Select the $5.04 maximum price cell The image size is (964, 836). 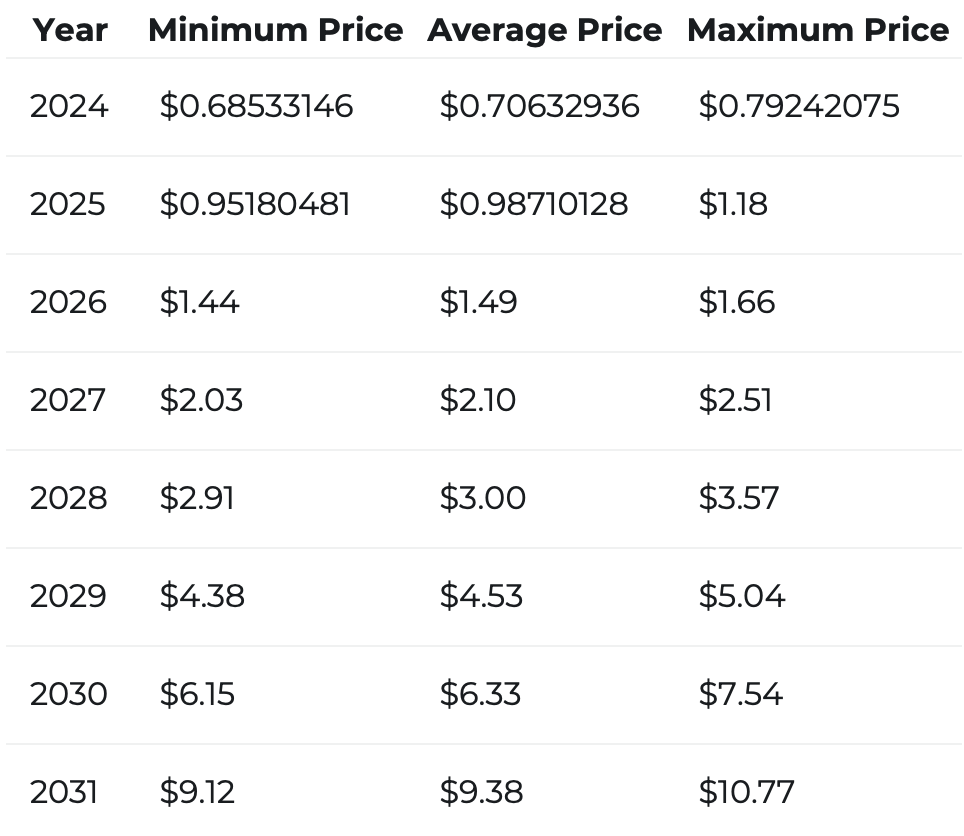[741, 596]
